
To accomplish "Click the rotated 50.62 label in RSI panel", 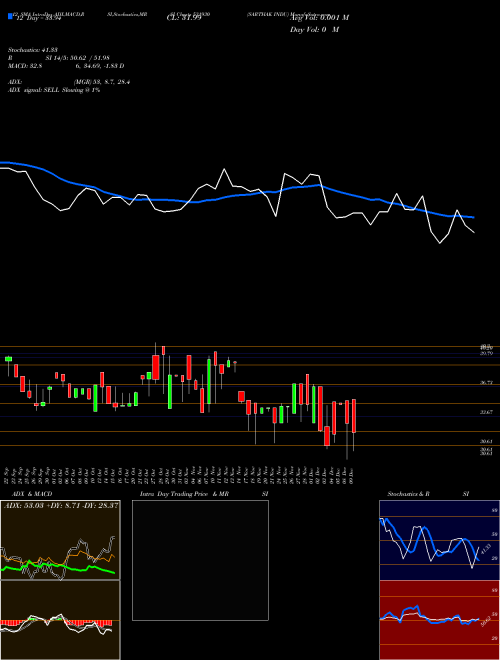I will point(486,621).
